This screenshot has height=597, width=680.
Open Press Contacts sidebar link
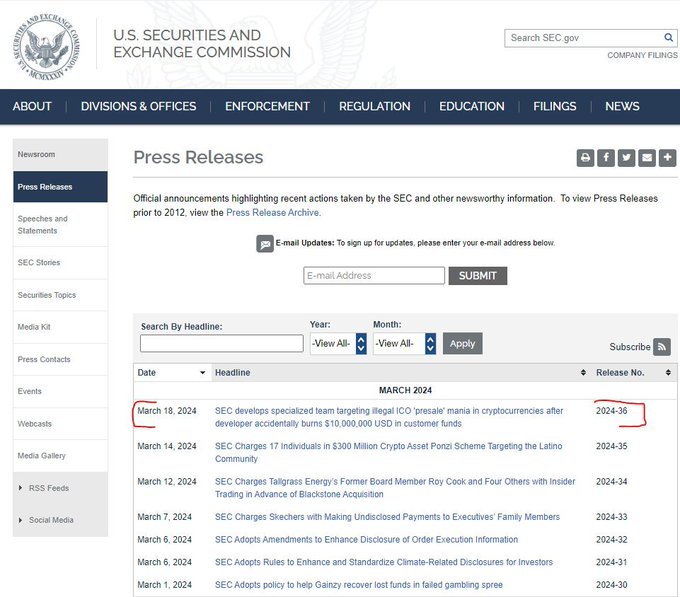(60, 359)
